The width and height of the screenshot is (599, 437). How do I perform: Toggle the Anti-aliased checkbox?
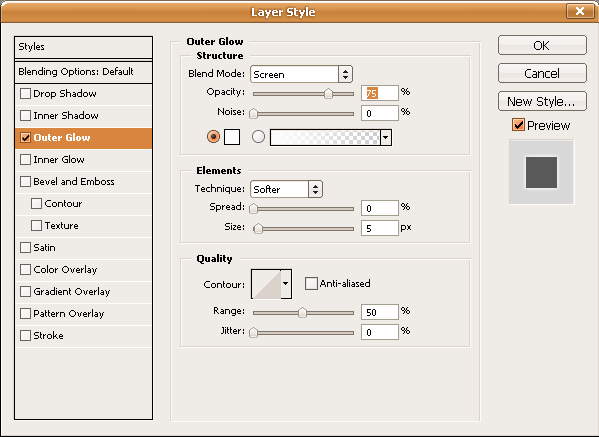[x=311, y=283]
